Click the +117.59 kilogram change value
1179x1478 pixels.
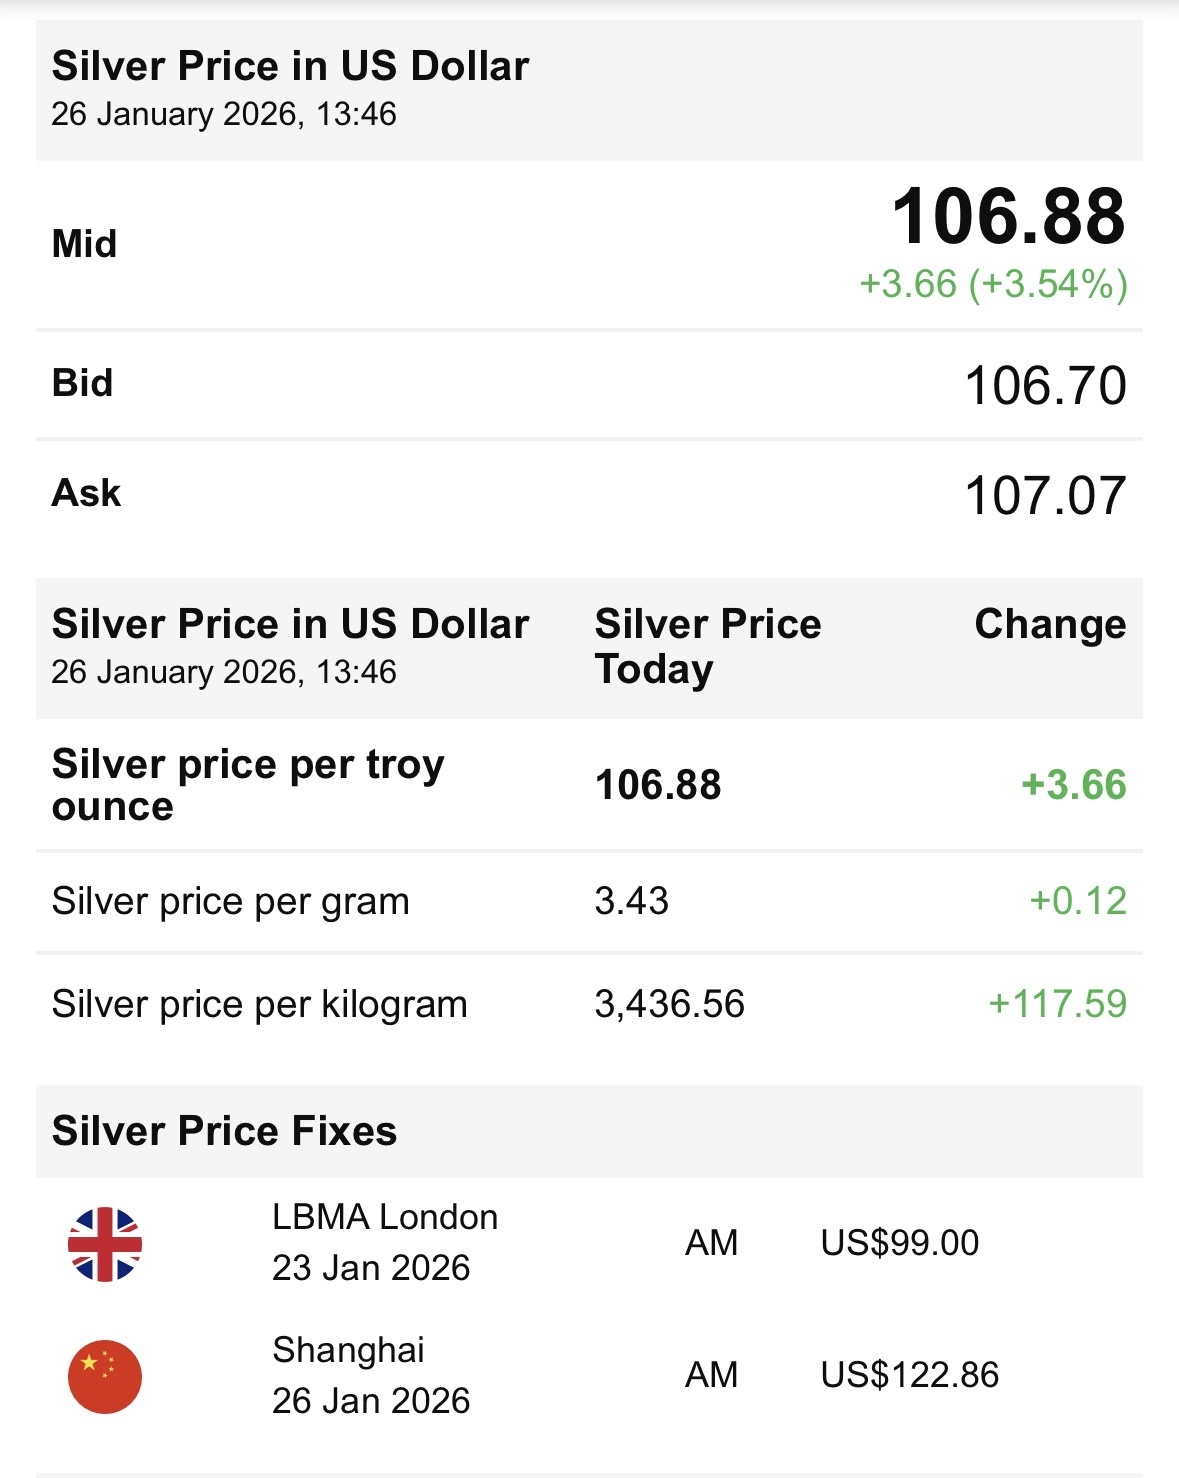[x=1057, y=1004]
